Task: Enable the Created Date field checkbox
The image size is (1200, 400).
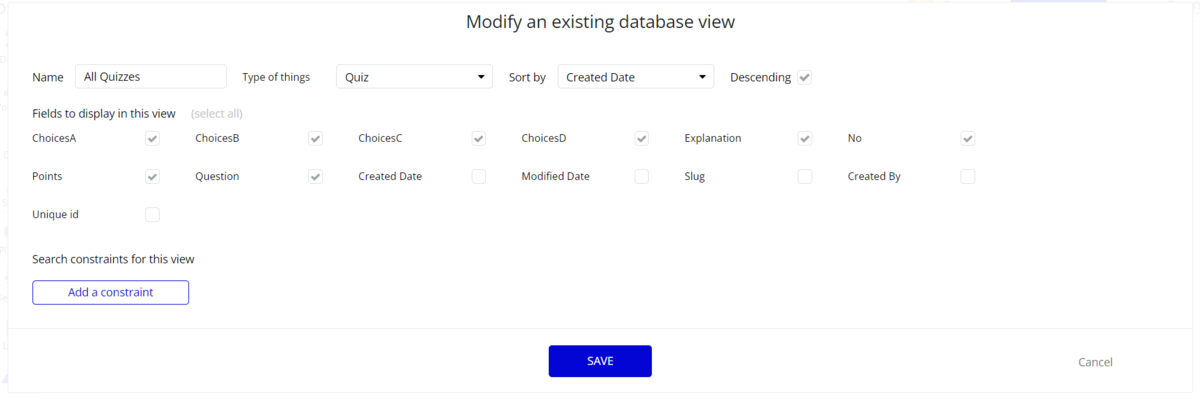Action: pos(479,177)
